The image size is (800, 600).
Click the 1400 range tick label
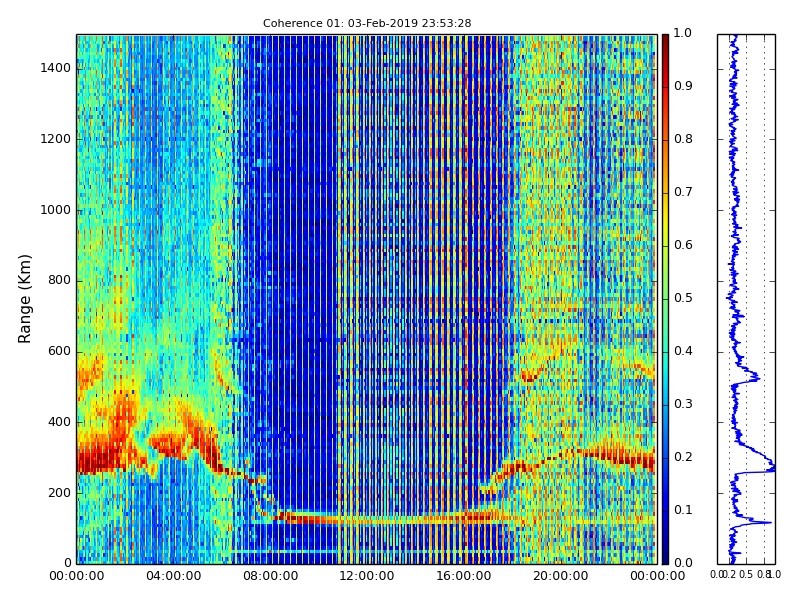(56, 68)
